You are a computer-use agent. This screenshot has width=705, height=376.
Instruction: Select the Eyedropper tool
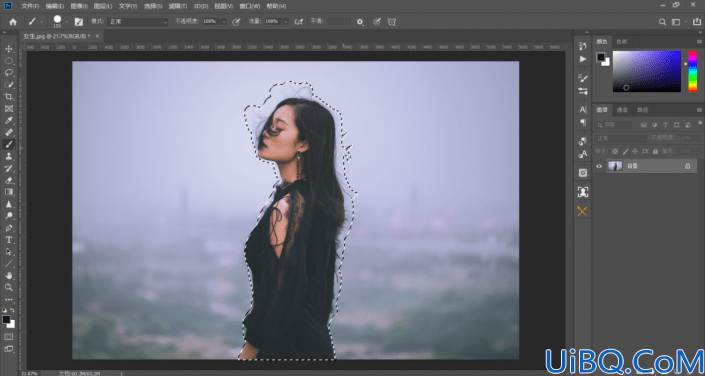pos(9,120)
